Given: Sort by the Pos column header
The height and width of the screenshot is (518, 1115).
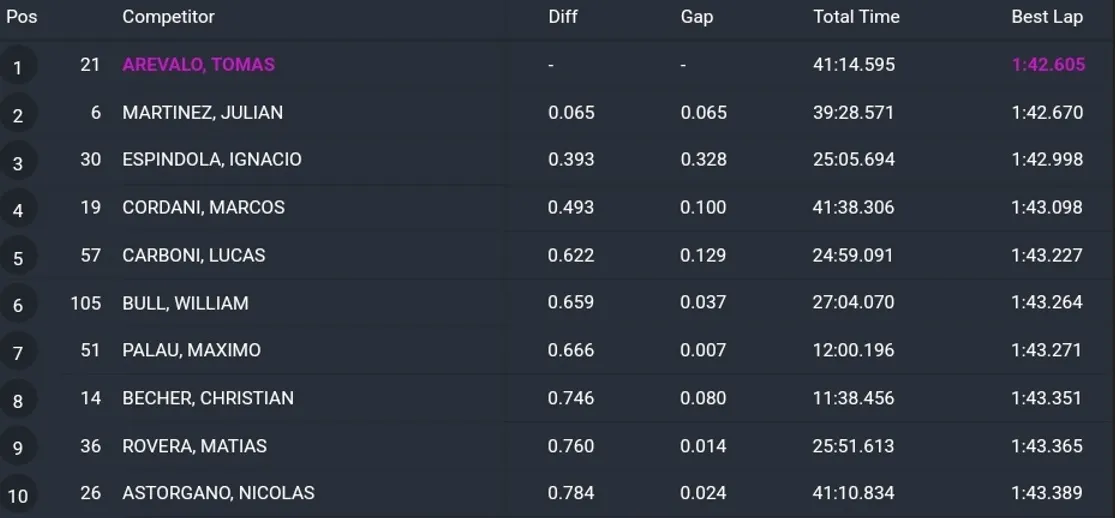Looking at the screenshot, I should [x=21, y=17].
